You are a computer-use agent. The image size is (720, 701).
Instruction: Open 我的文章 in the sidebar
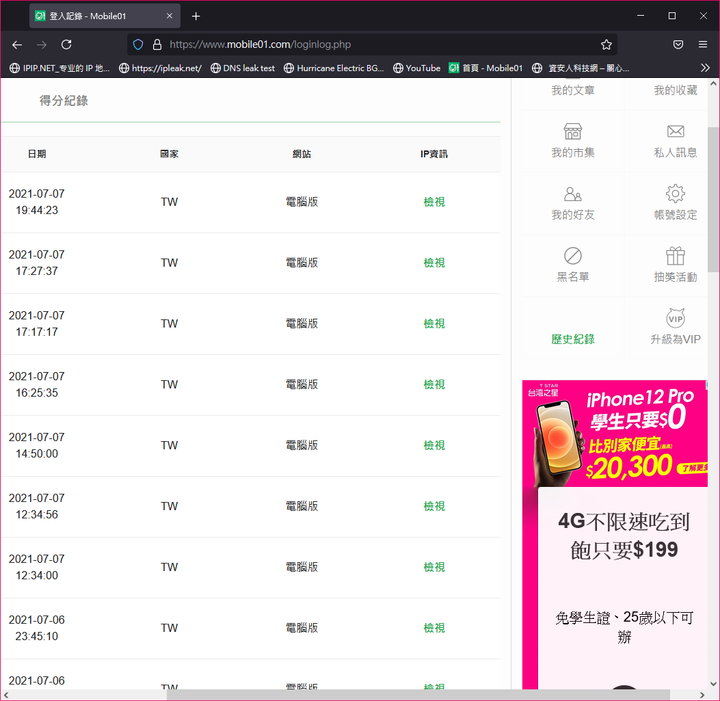click(x=573, y=90)
